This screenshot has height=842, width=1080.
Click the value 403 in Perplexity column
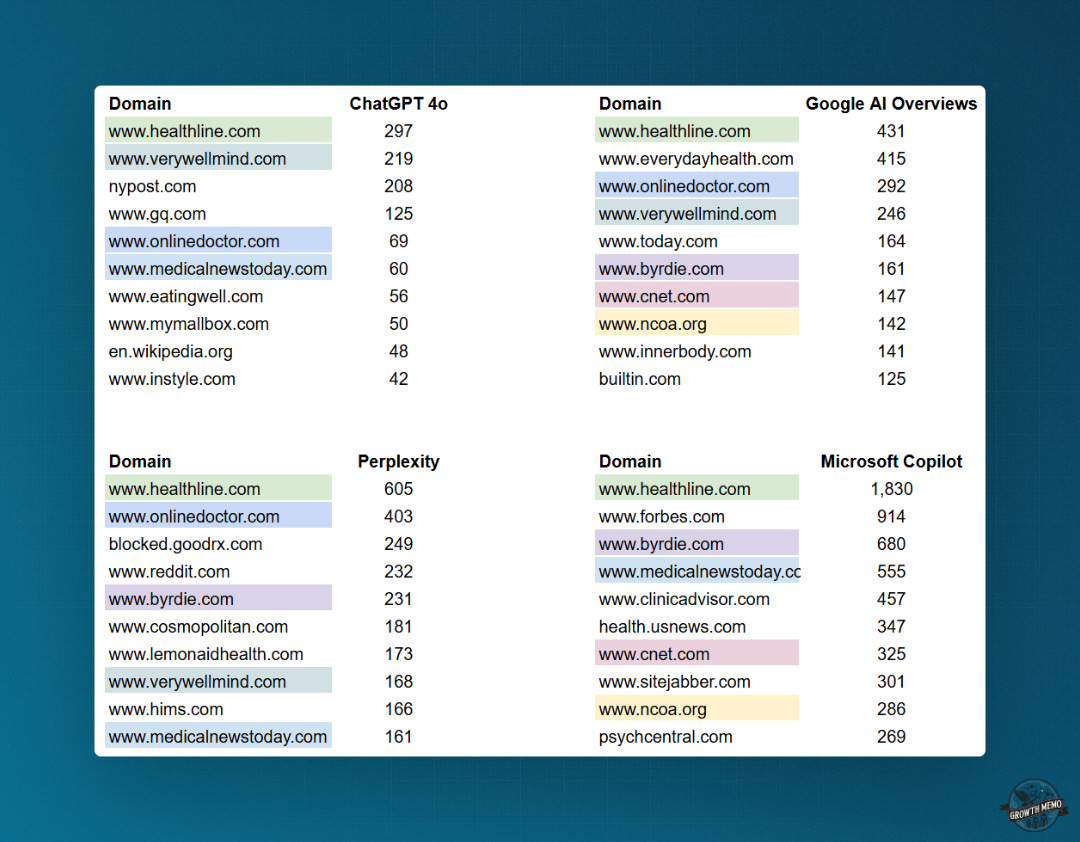point(398,517)
